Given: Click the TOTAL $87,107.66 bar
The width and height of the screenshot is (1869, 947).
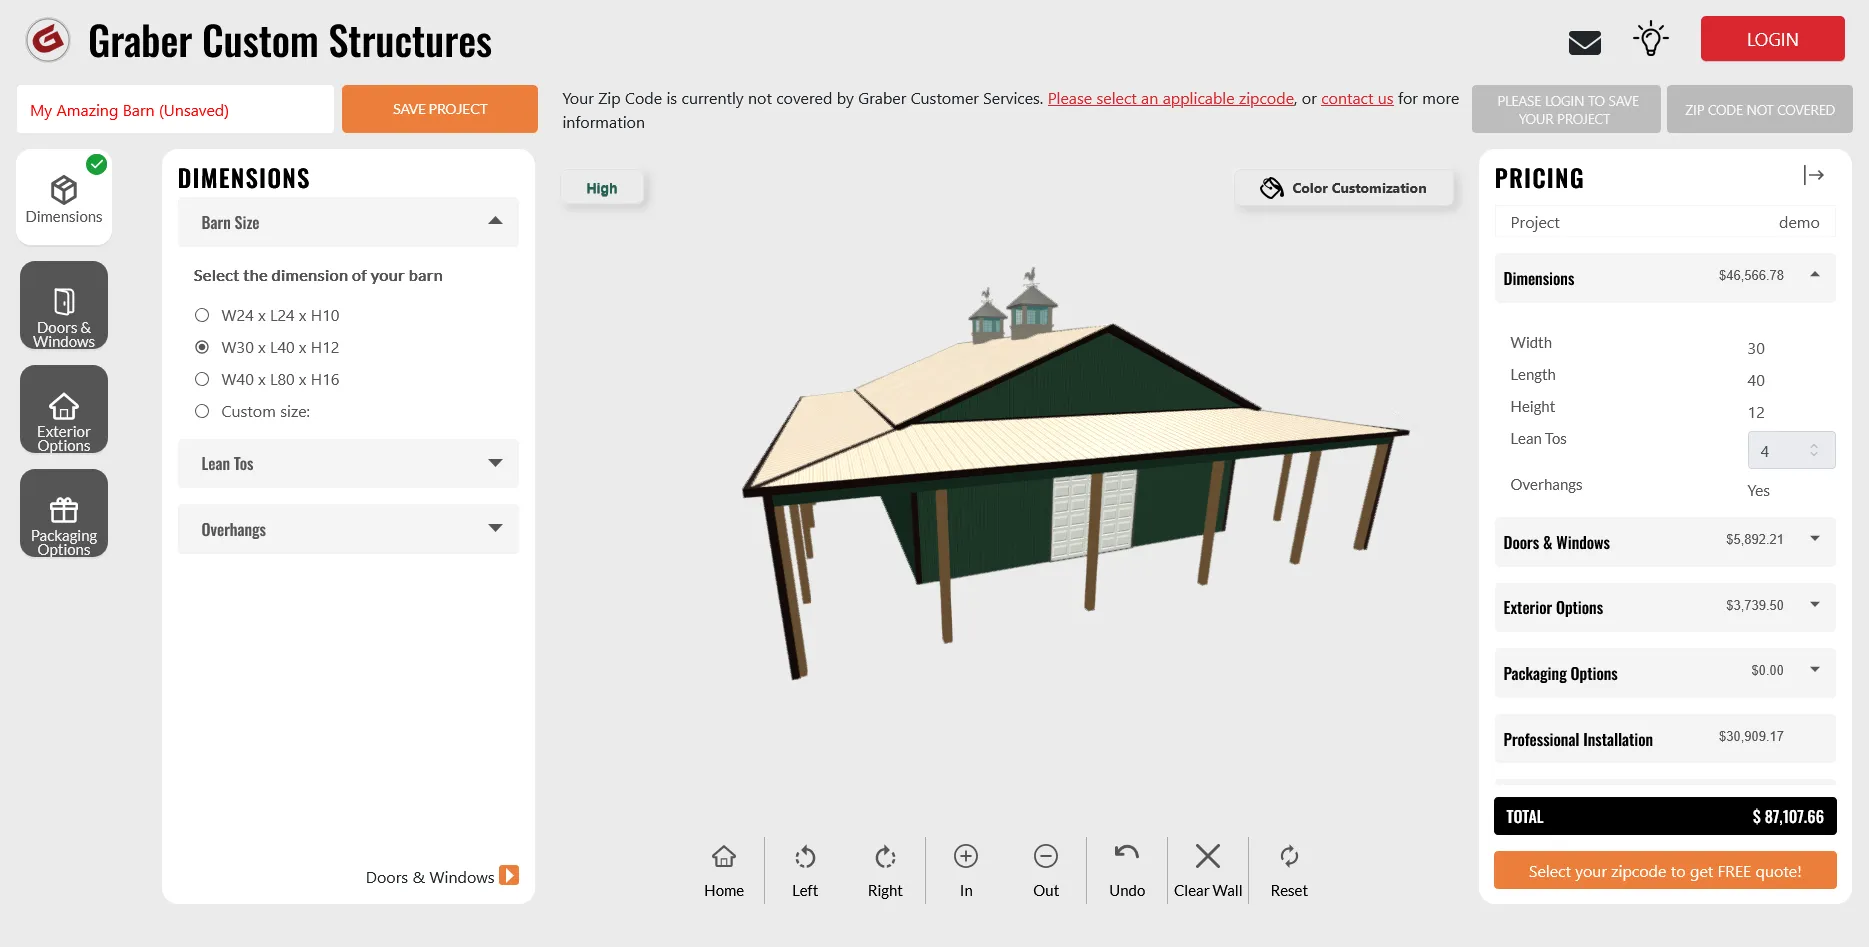Looking at the screenshot, I should 1665,816.
